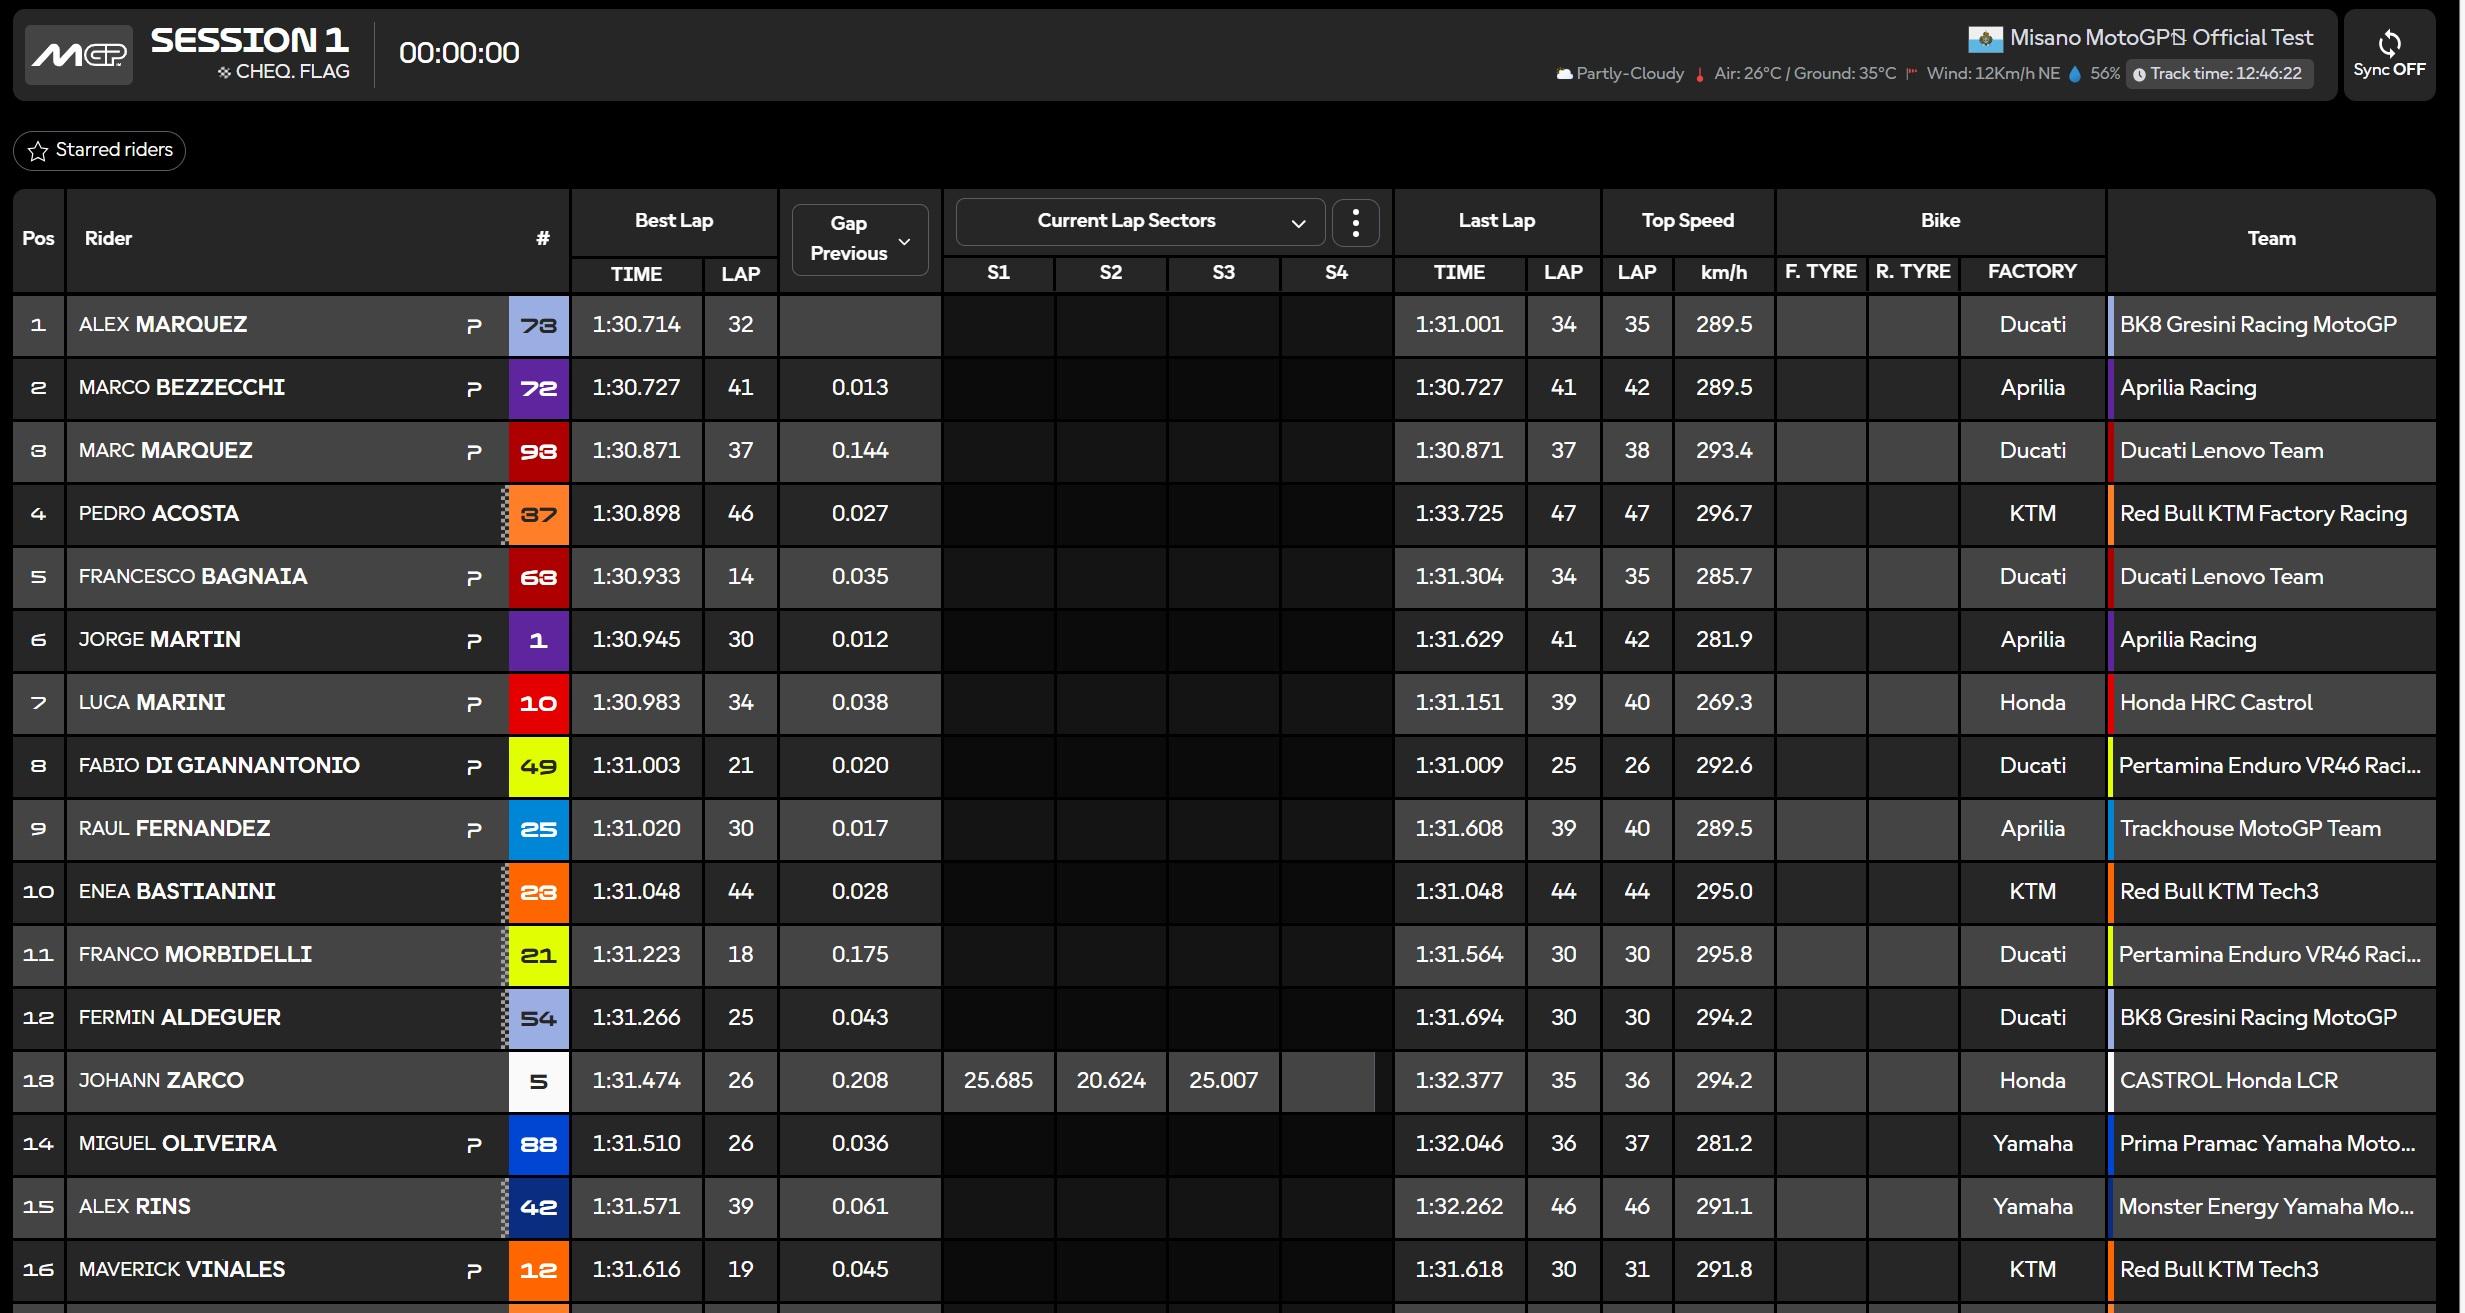Click the Team column header

pos(2272,239)
